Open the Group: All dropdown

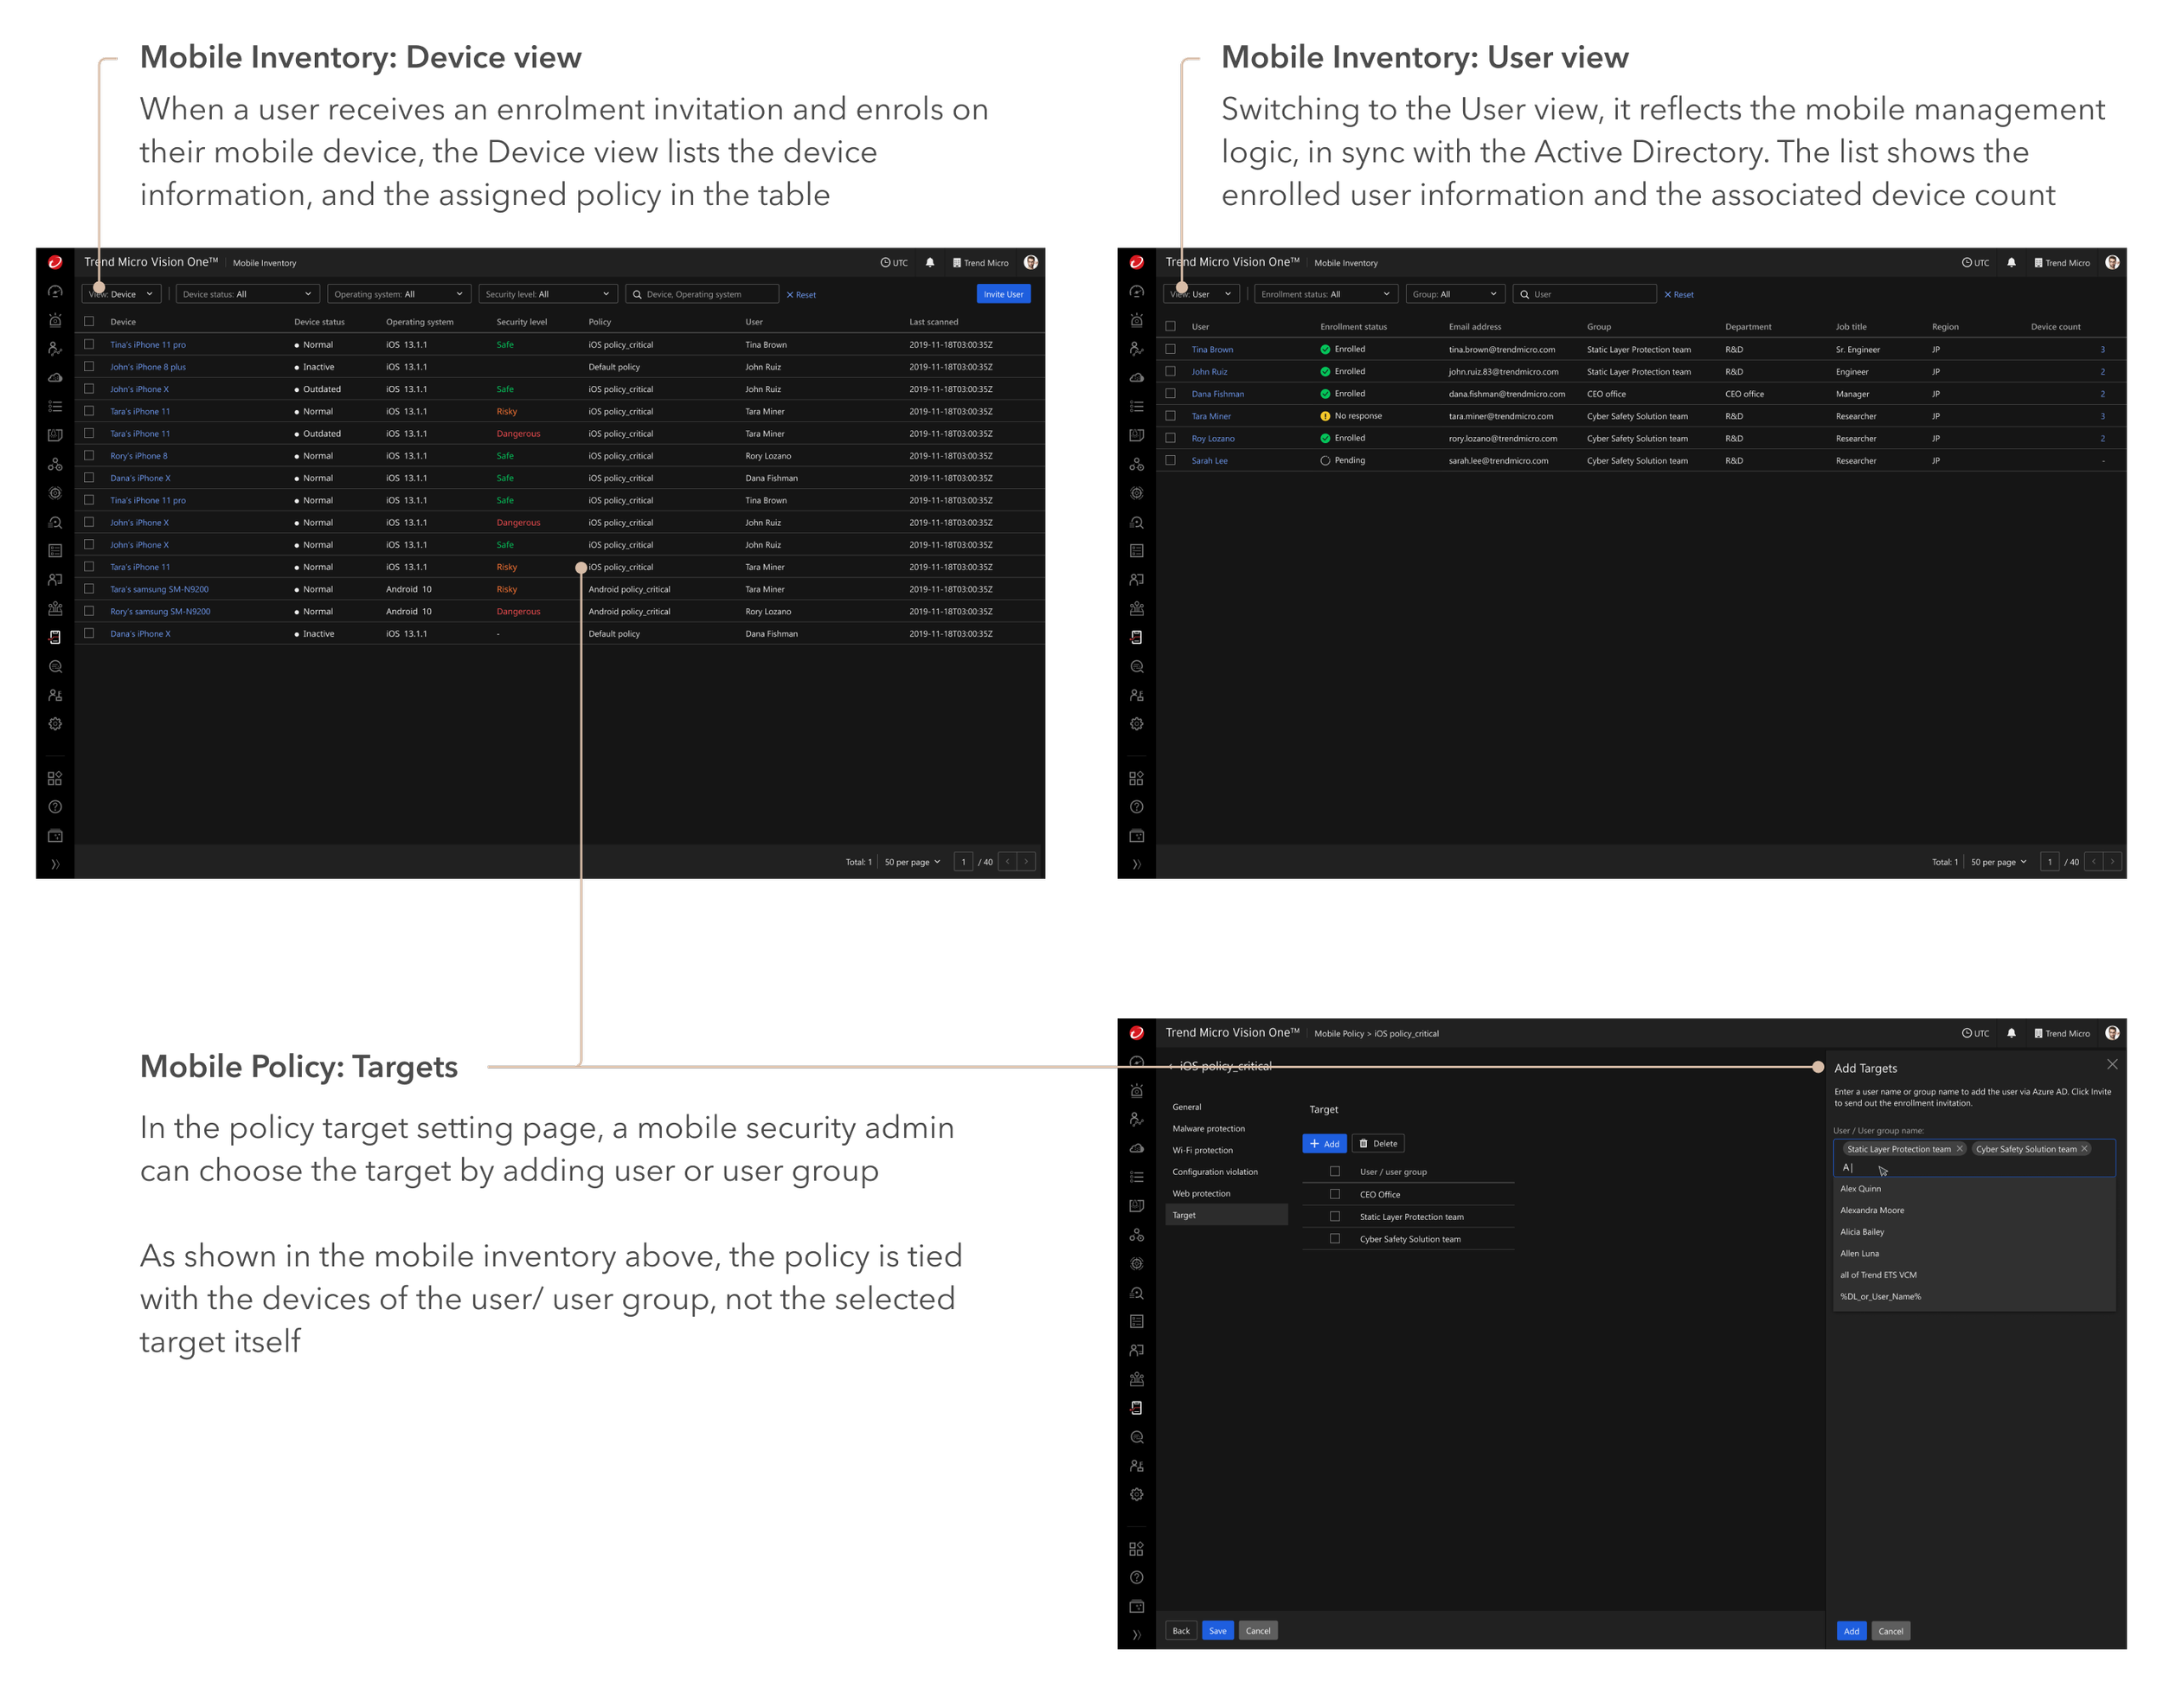[1454, 294]
